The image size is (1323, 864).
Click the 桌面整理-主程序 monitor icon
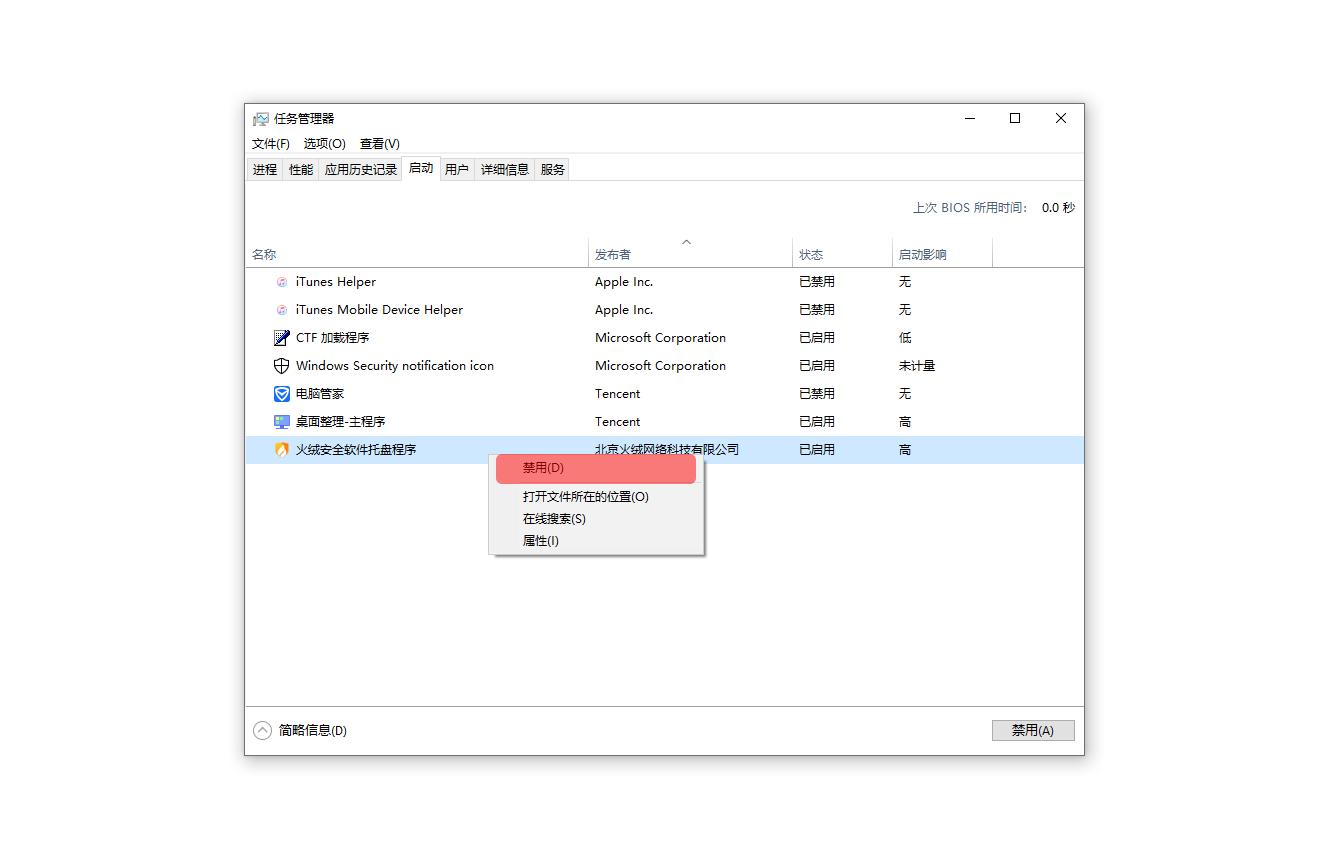[x=281, y=422]
